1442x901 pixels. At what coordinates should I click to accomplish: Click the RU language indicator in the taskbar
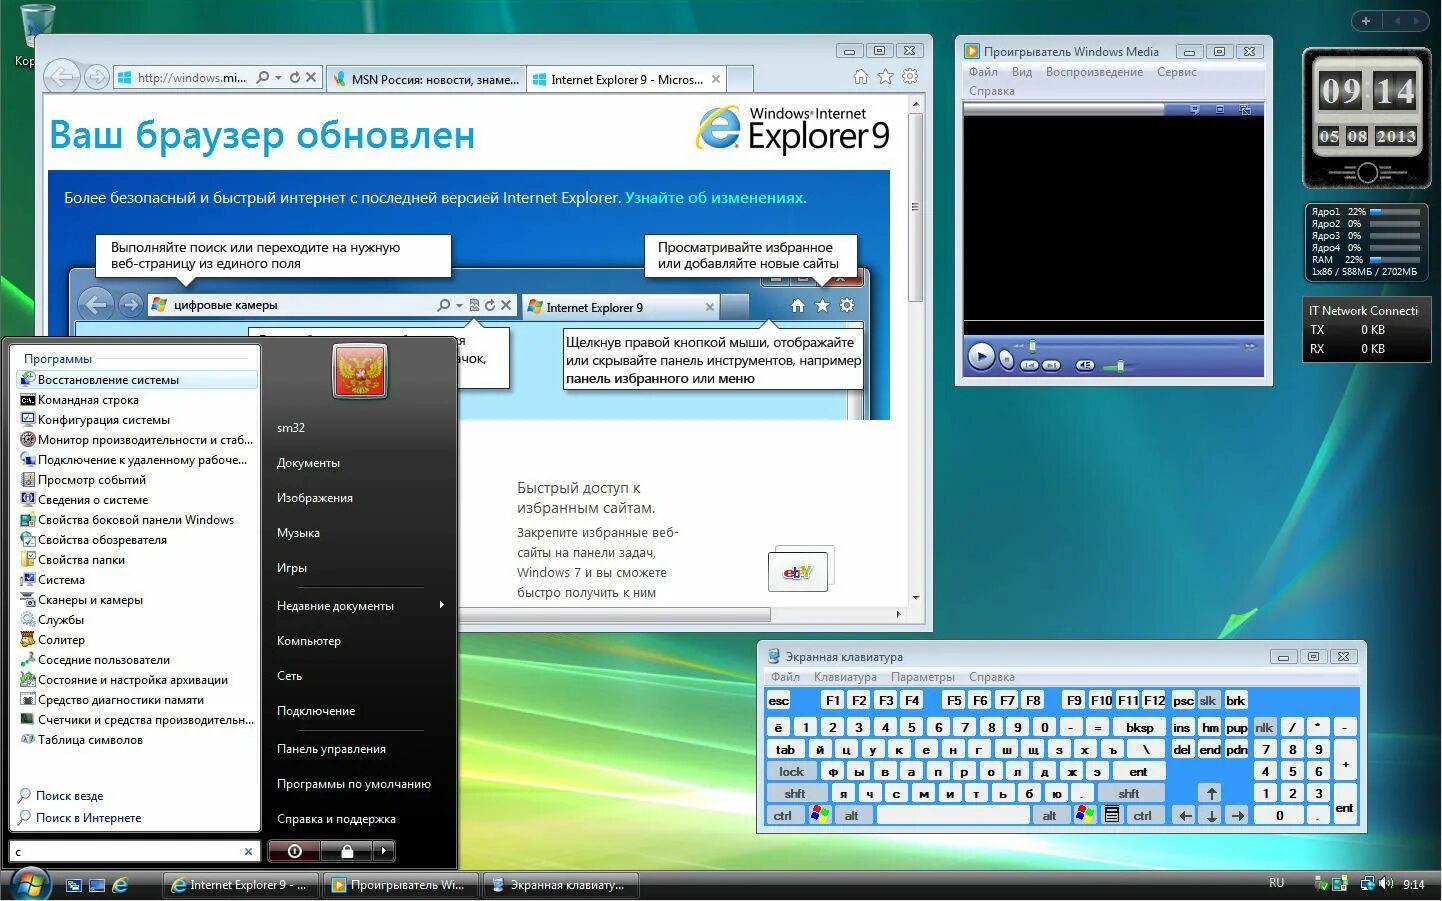pos(1276,883)
